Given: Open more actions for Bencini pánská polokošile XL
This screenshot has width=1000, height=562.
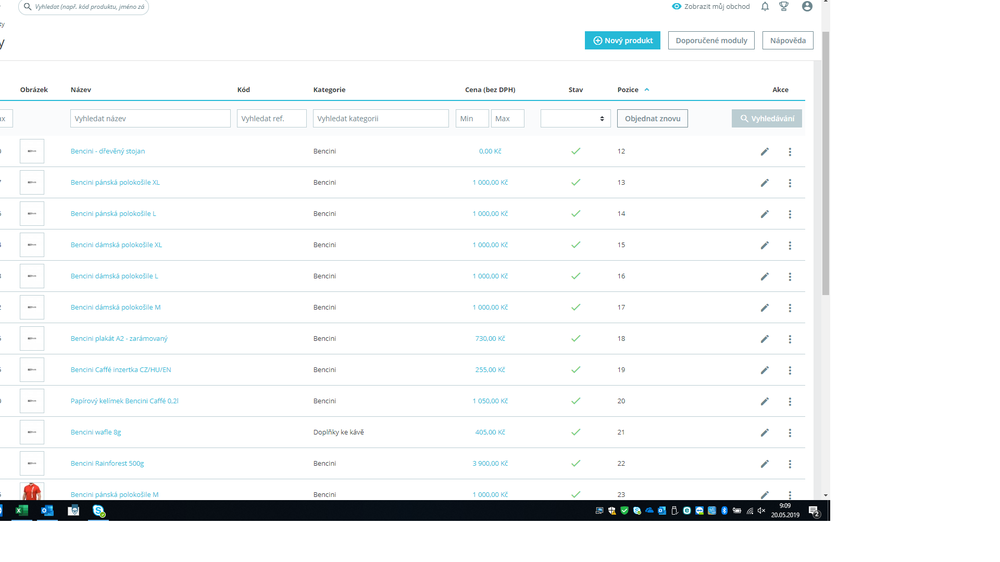Looking at the screenshot, I should tap(790, 183).
